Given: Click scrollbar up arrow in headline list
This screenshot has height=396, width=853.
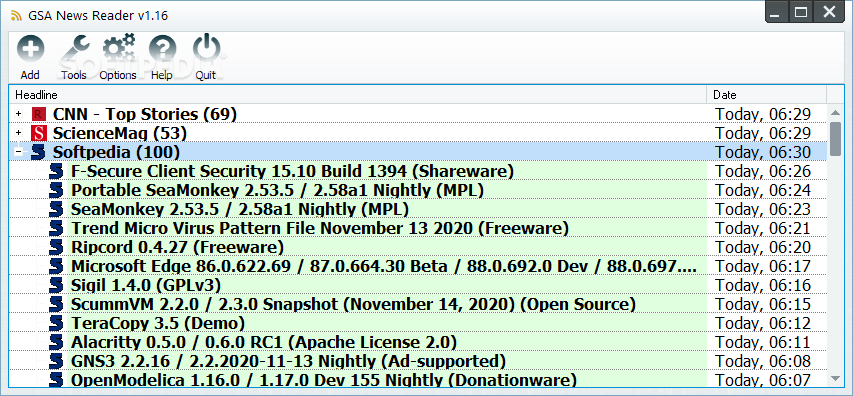Looking at the screenshot, I should pos(835,112).
